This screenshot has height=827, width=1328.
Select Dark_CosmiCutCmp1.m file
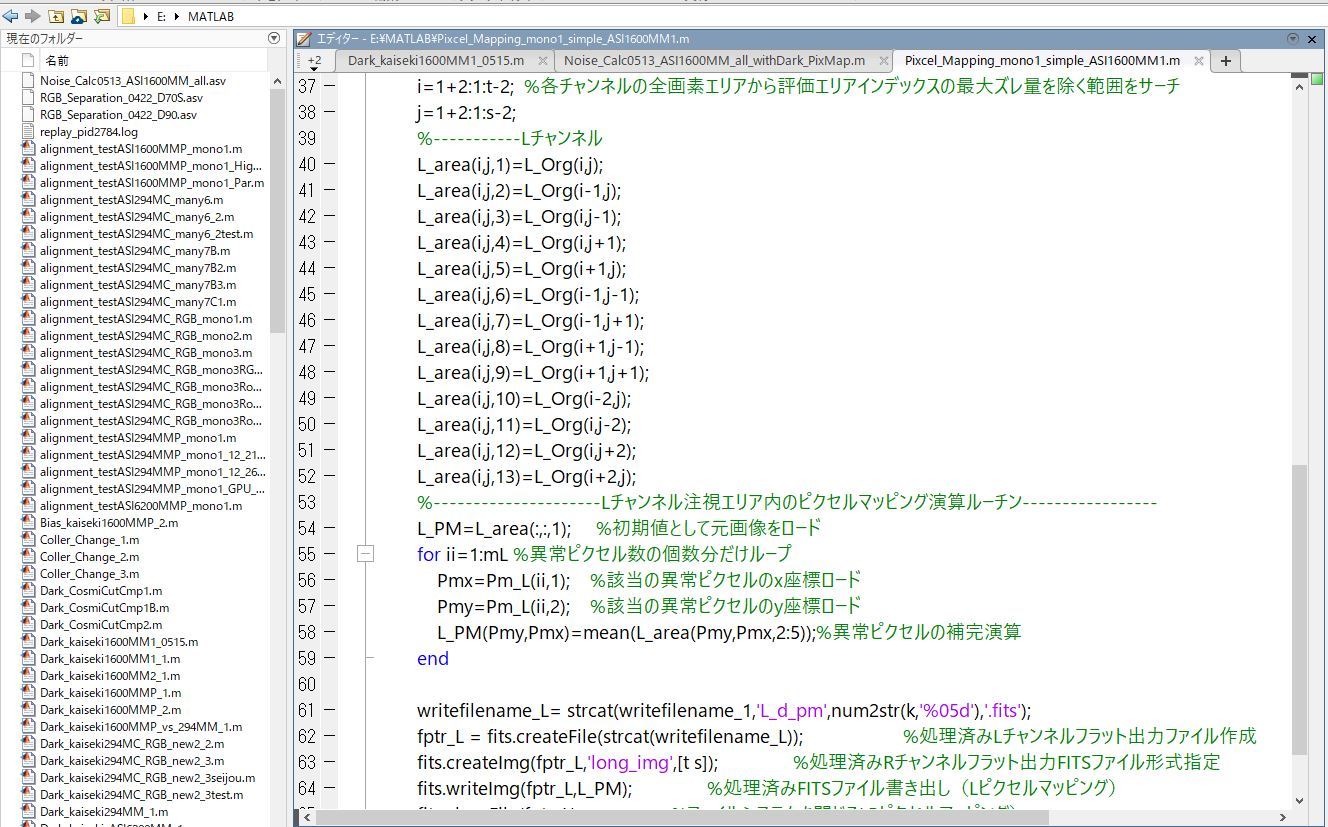point(101,590)
